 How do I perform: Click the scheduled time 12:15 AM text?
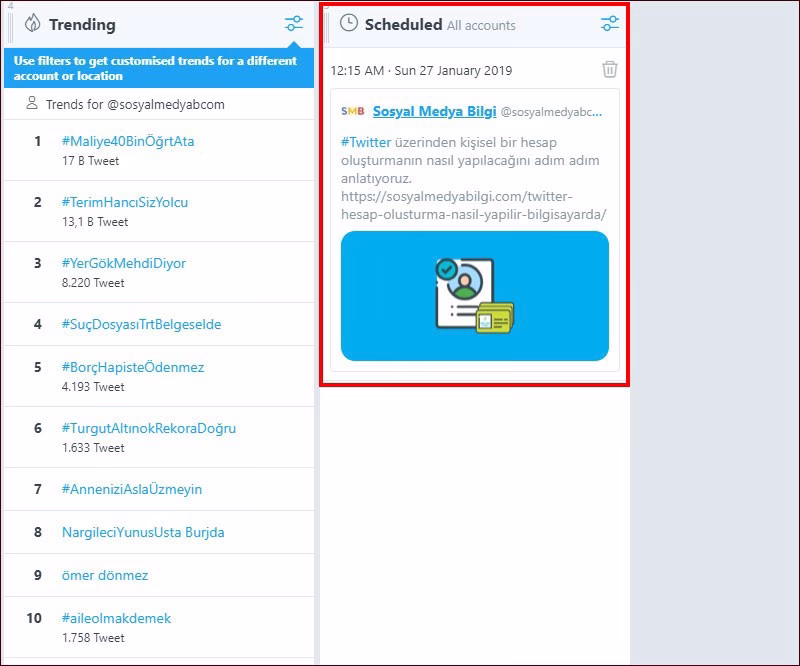[421, 70]
